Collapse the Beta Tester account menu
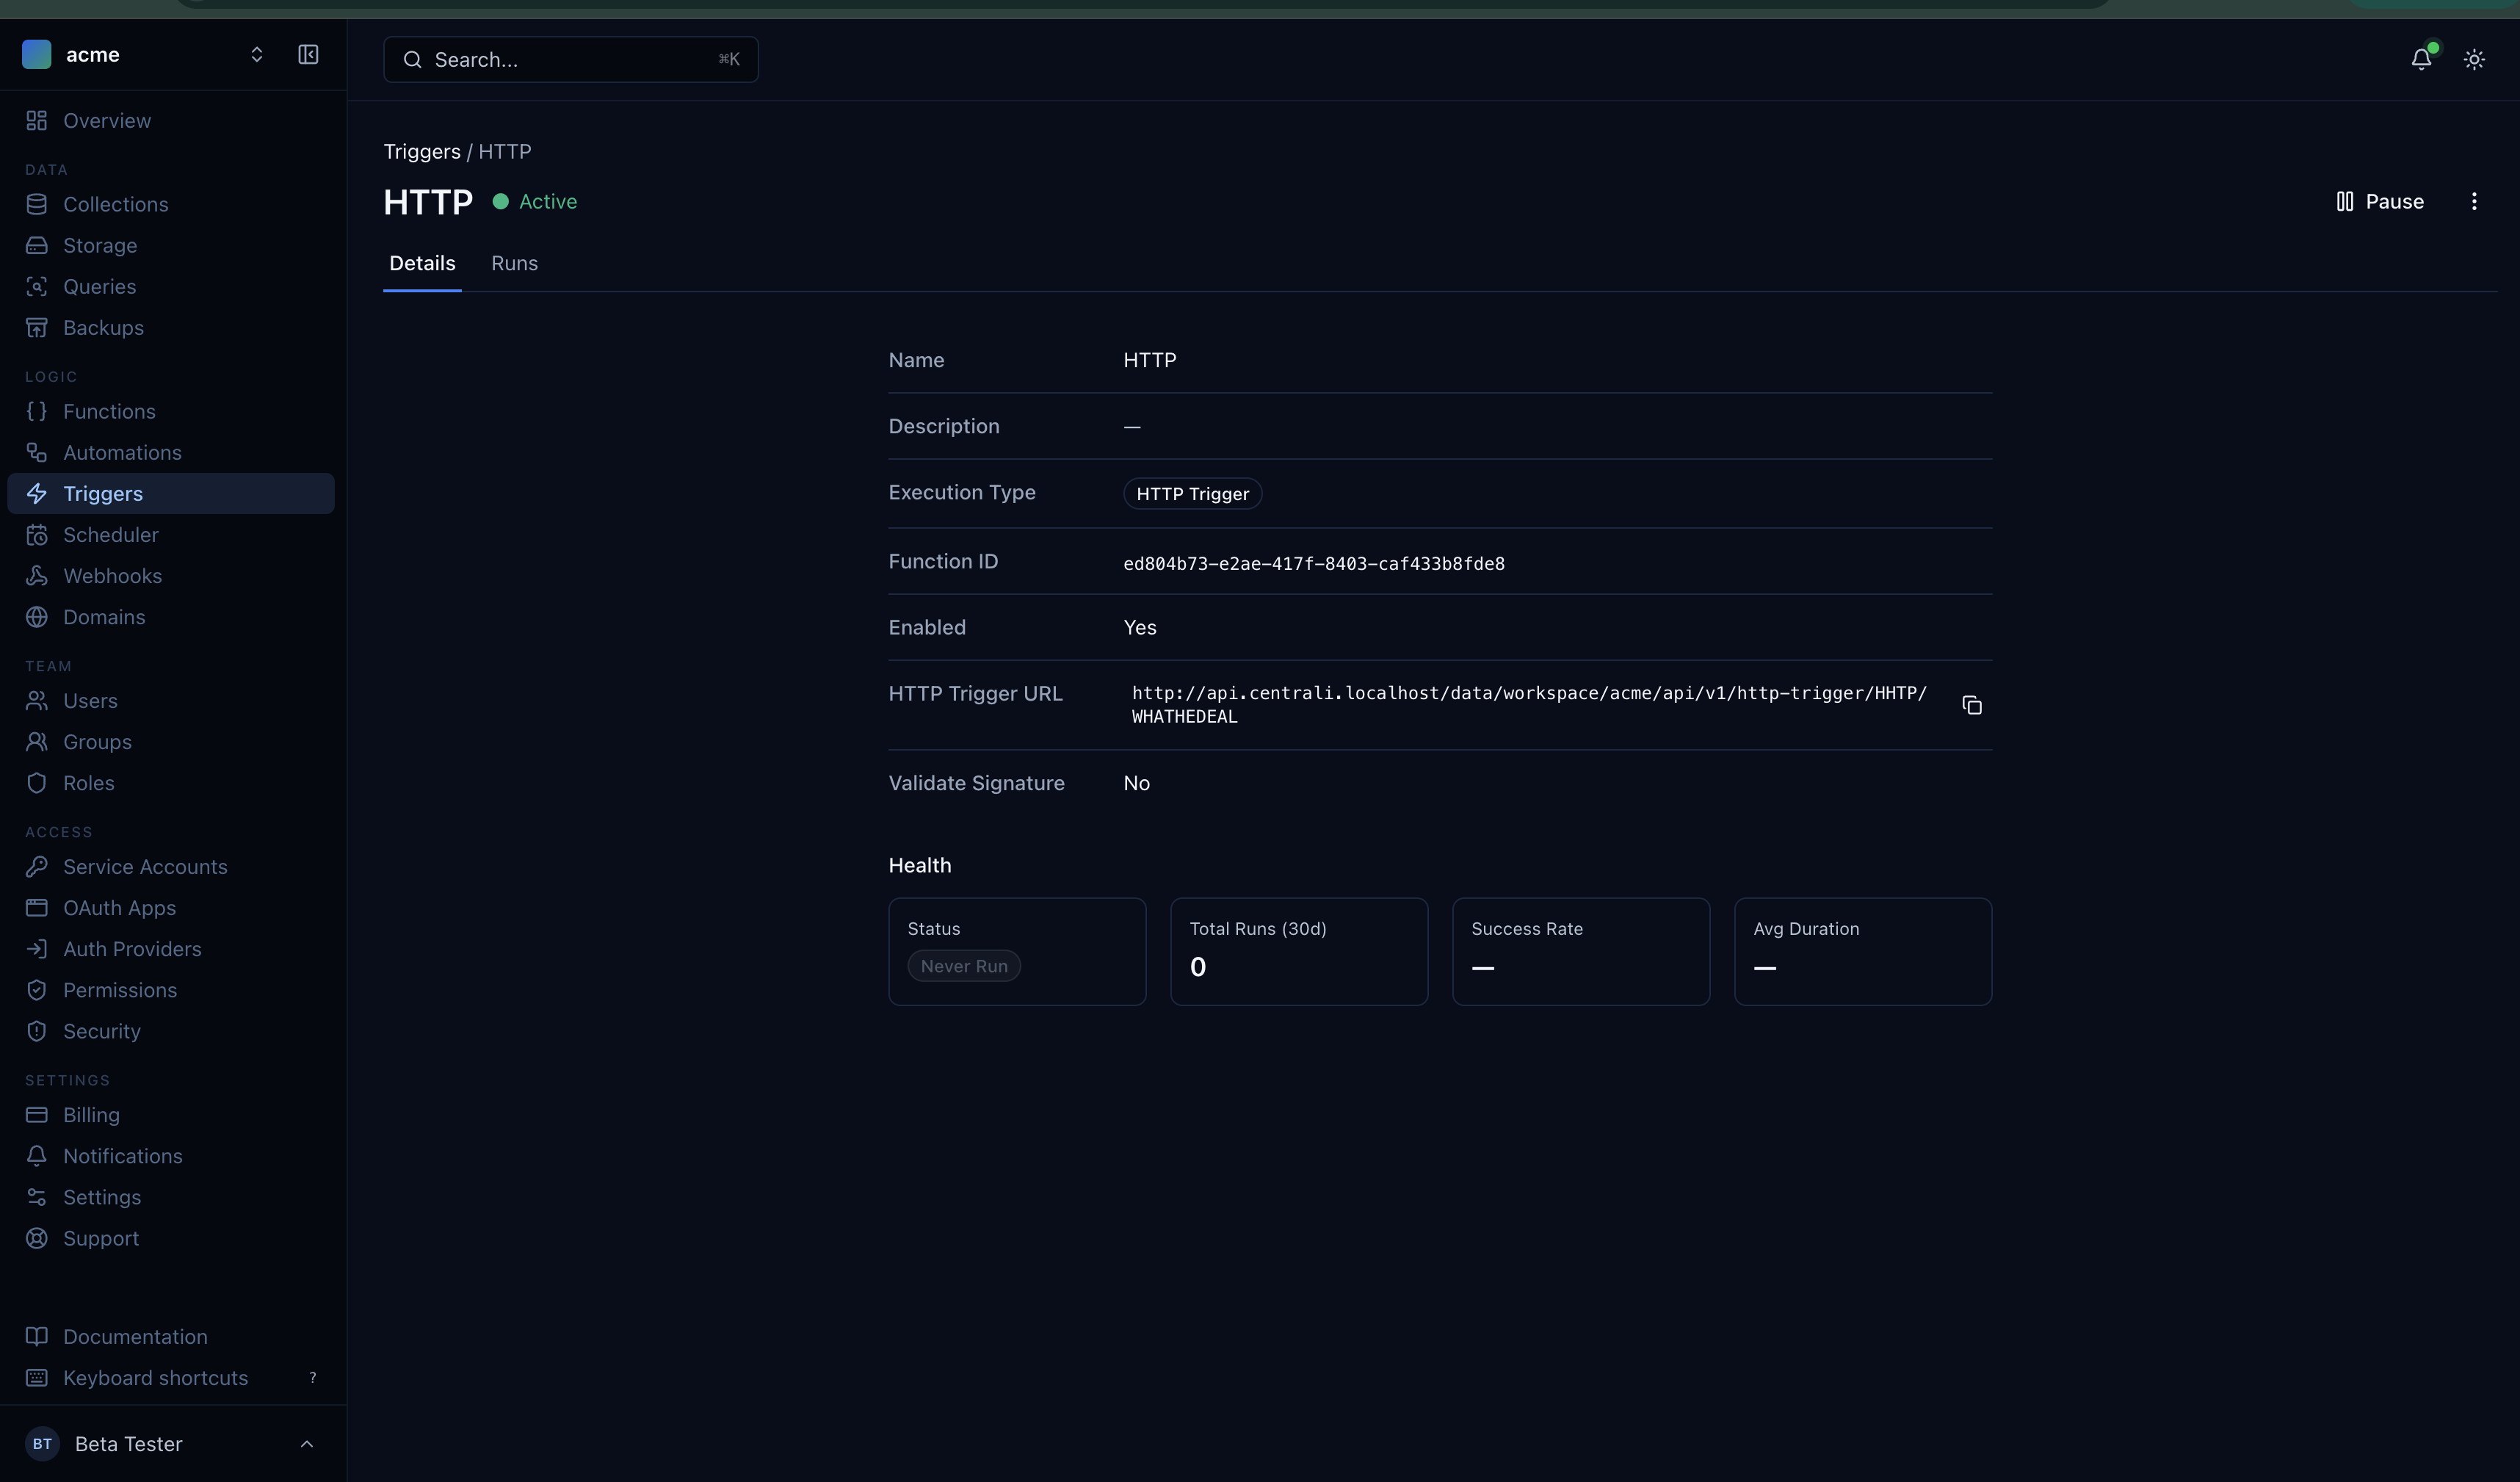 (x=306, y=1444)
